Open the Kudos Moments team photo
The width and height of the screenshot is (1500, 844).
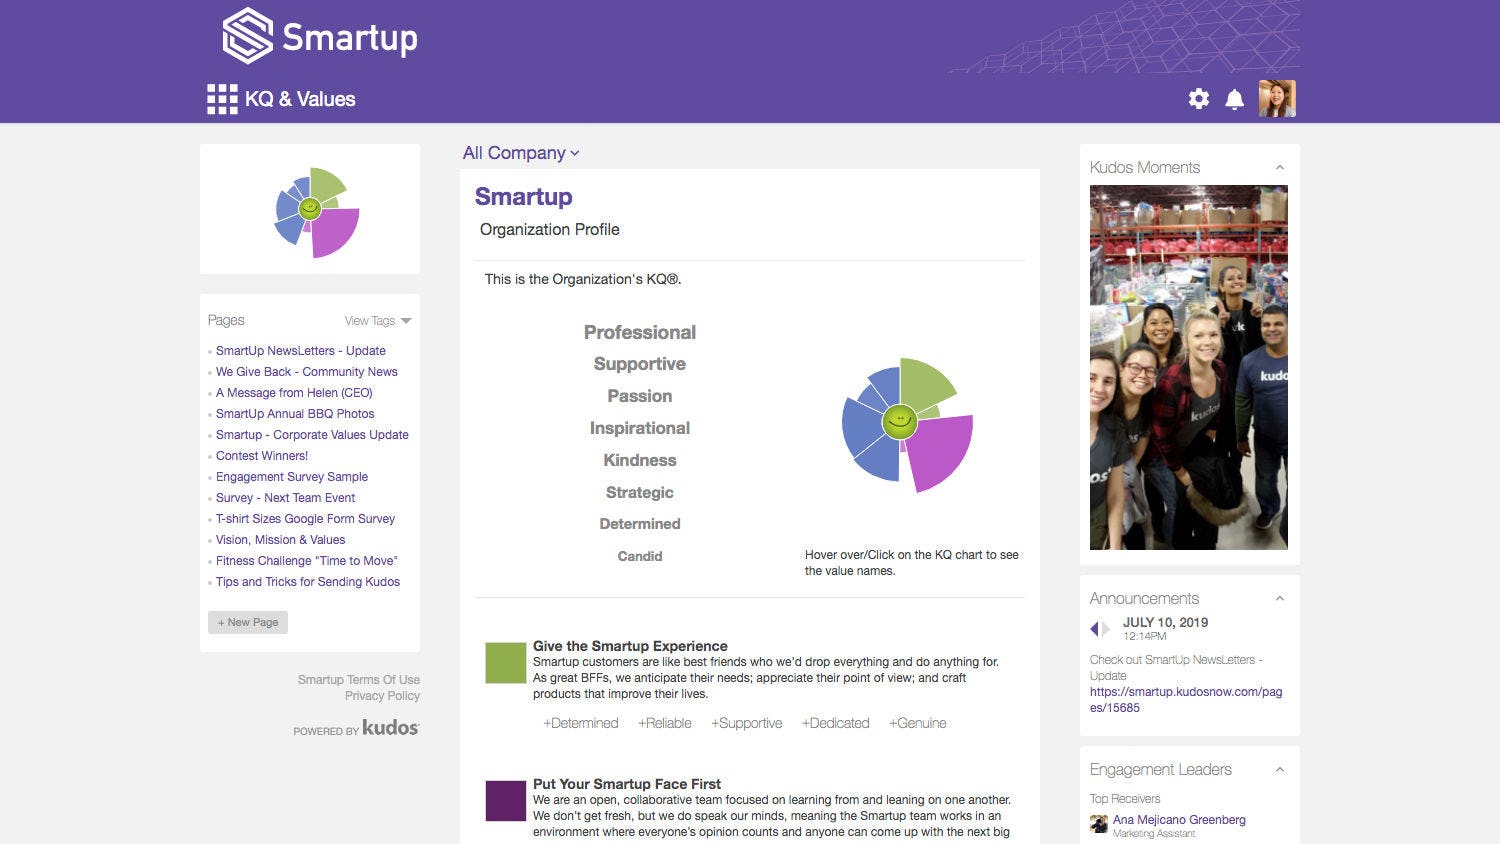1189,367
